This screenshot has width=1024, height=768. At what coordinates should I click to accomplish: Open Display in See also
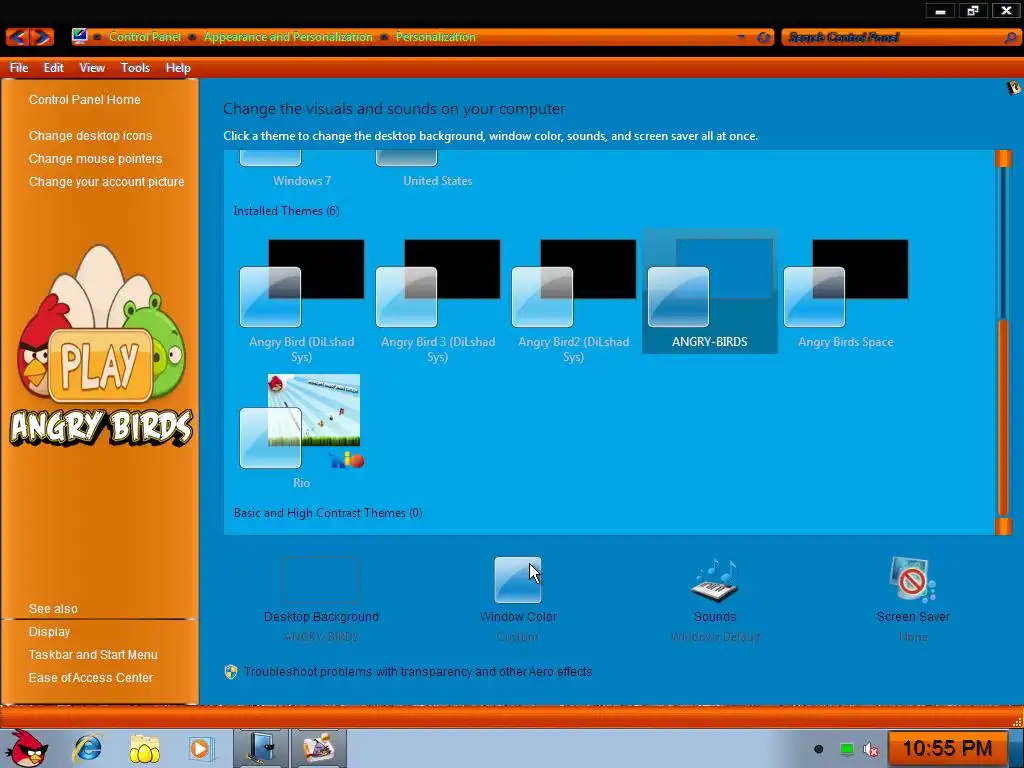(49, 632)
